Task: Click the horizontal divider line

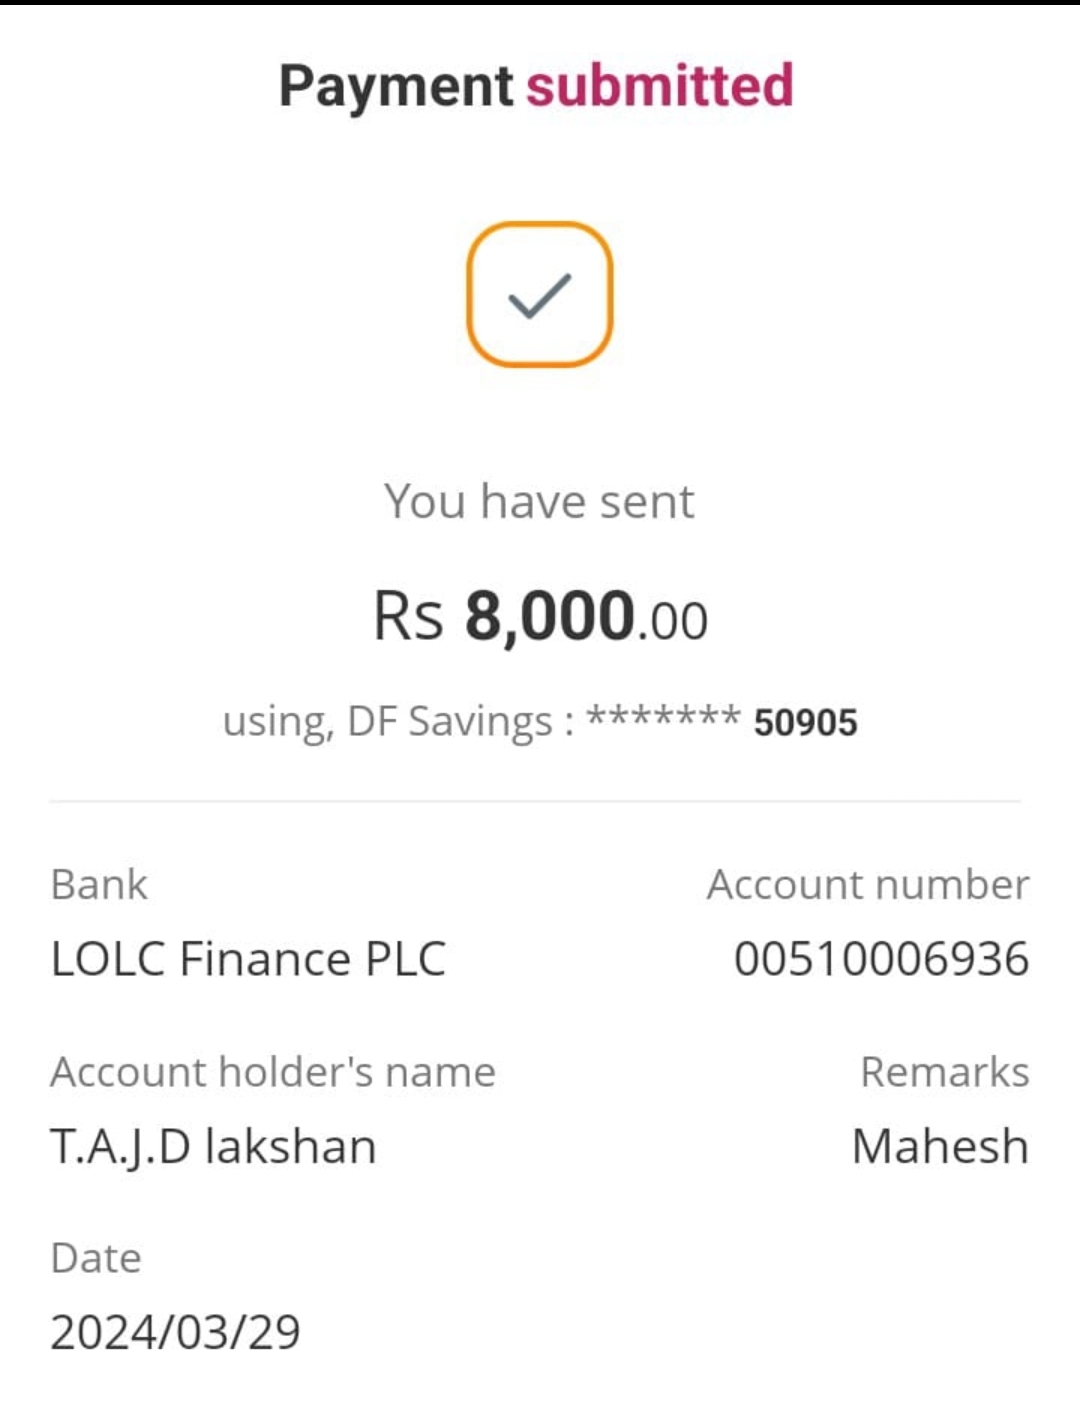Action: coord(535,801)
